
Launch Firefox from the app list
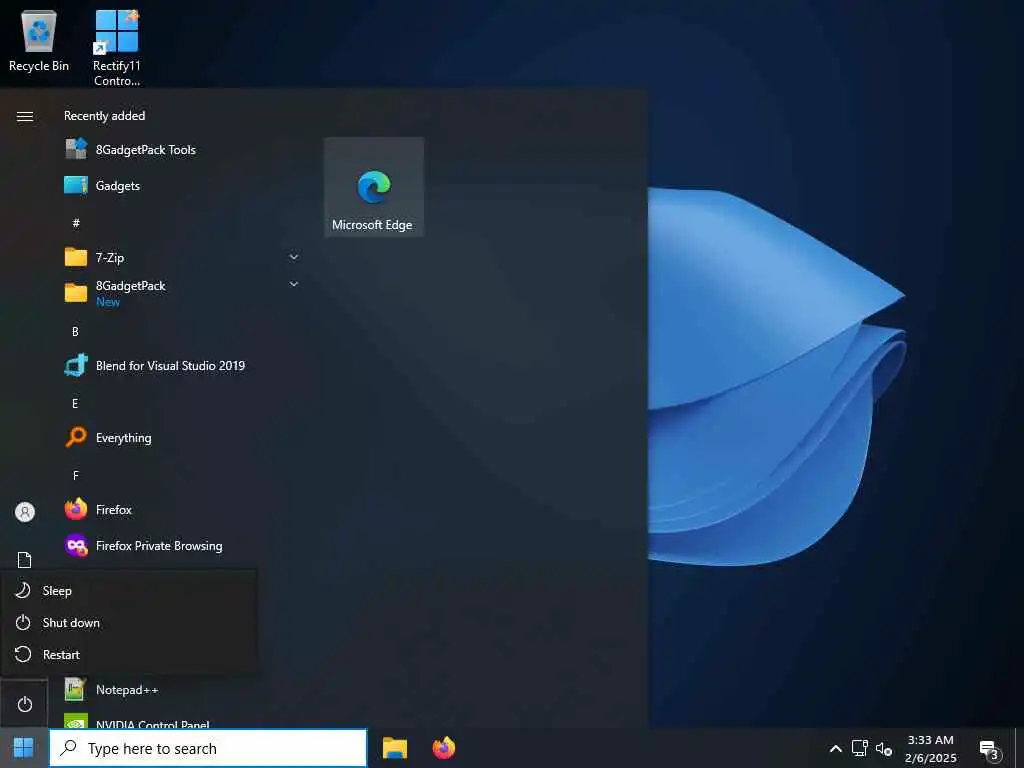[183, 509]
